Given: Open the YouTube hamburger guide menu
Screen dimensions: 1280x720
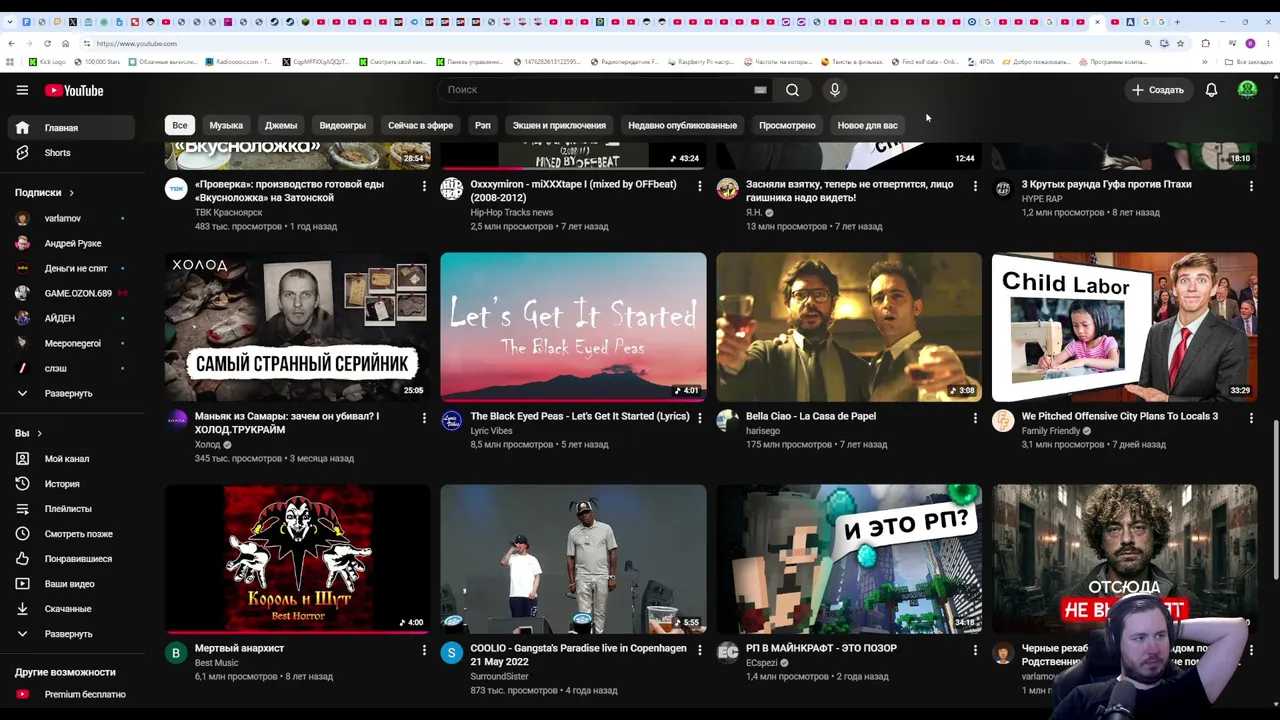Looking at the screenshot, I should pos(22,90).
